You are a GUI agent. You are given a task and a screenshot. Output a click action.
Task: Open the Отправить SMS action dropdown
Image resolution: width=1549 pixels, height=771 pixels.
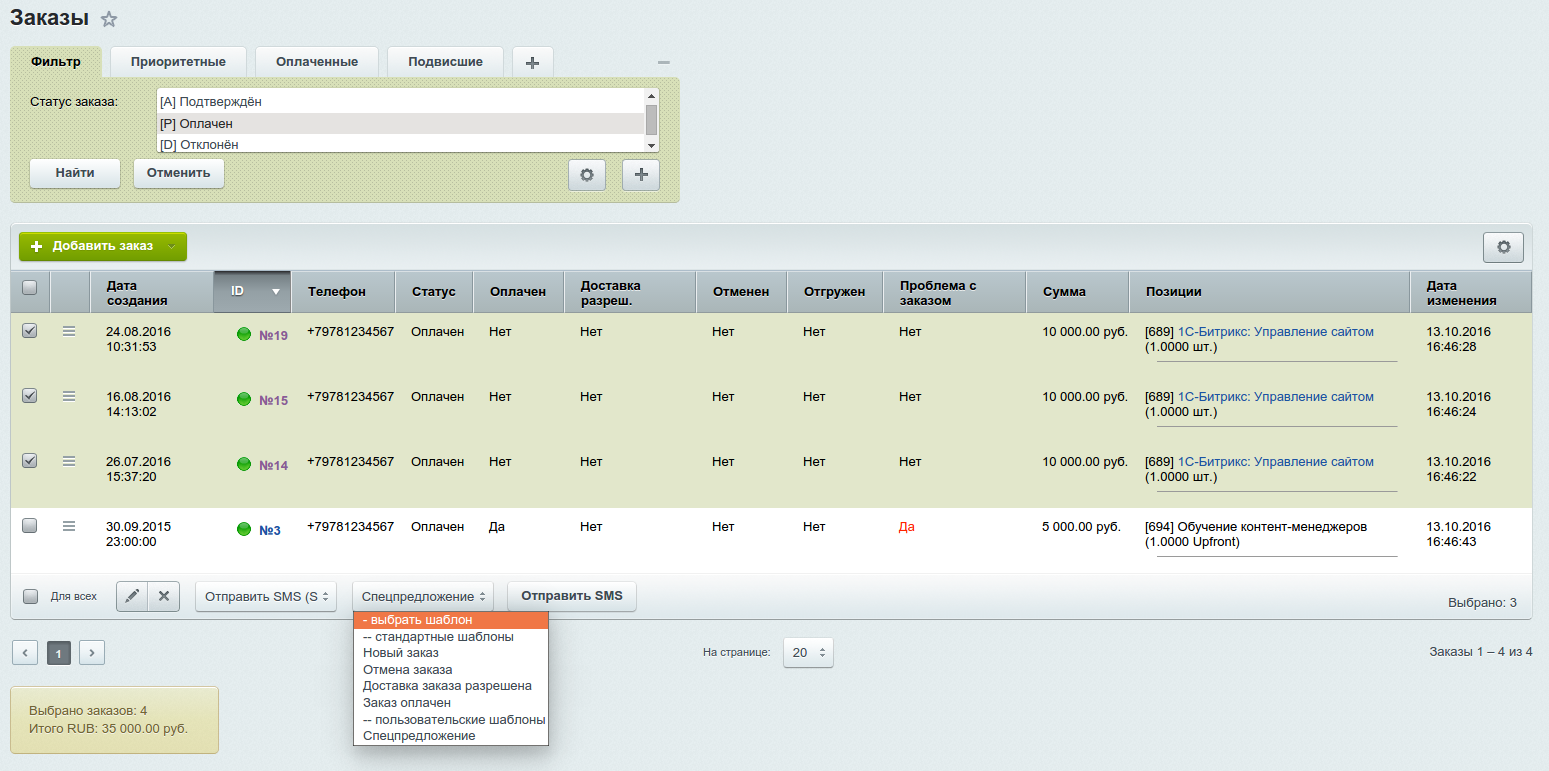tap(265, 597)
